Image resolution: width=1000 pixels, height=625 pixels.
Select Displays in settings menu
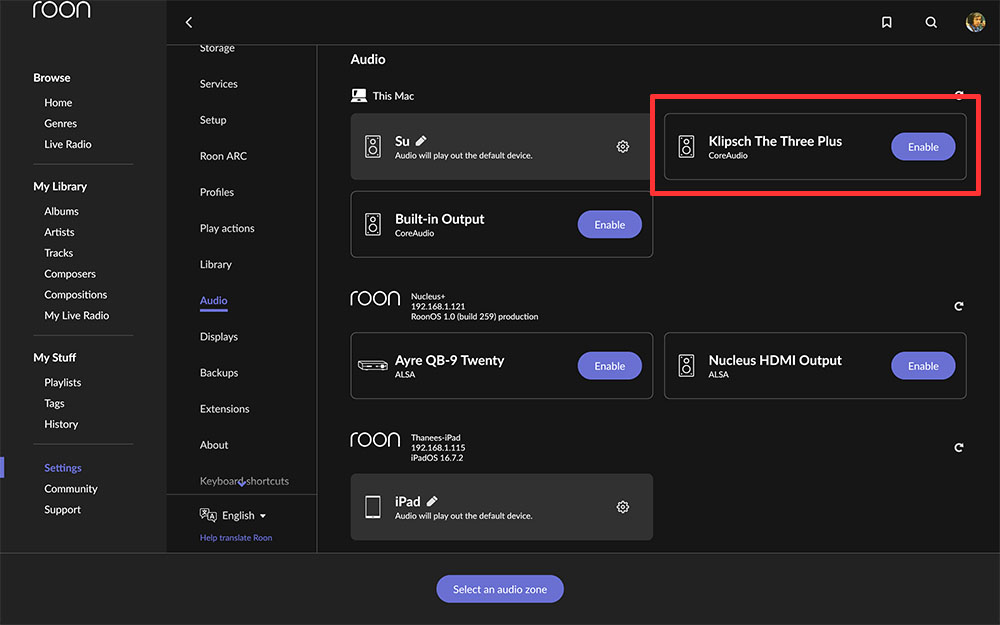click(218, 337)
